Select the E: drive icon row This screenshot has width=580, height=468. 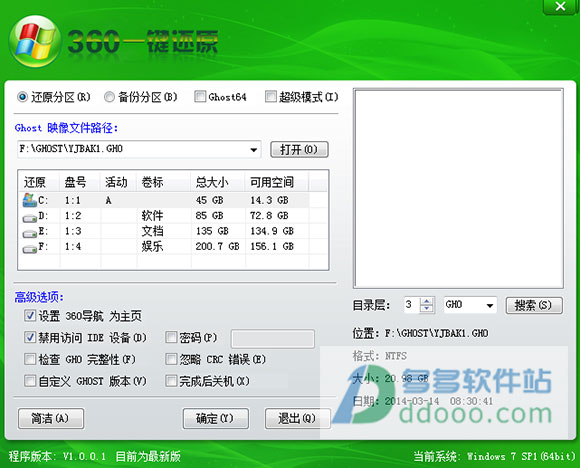coord(172,231)
